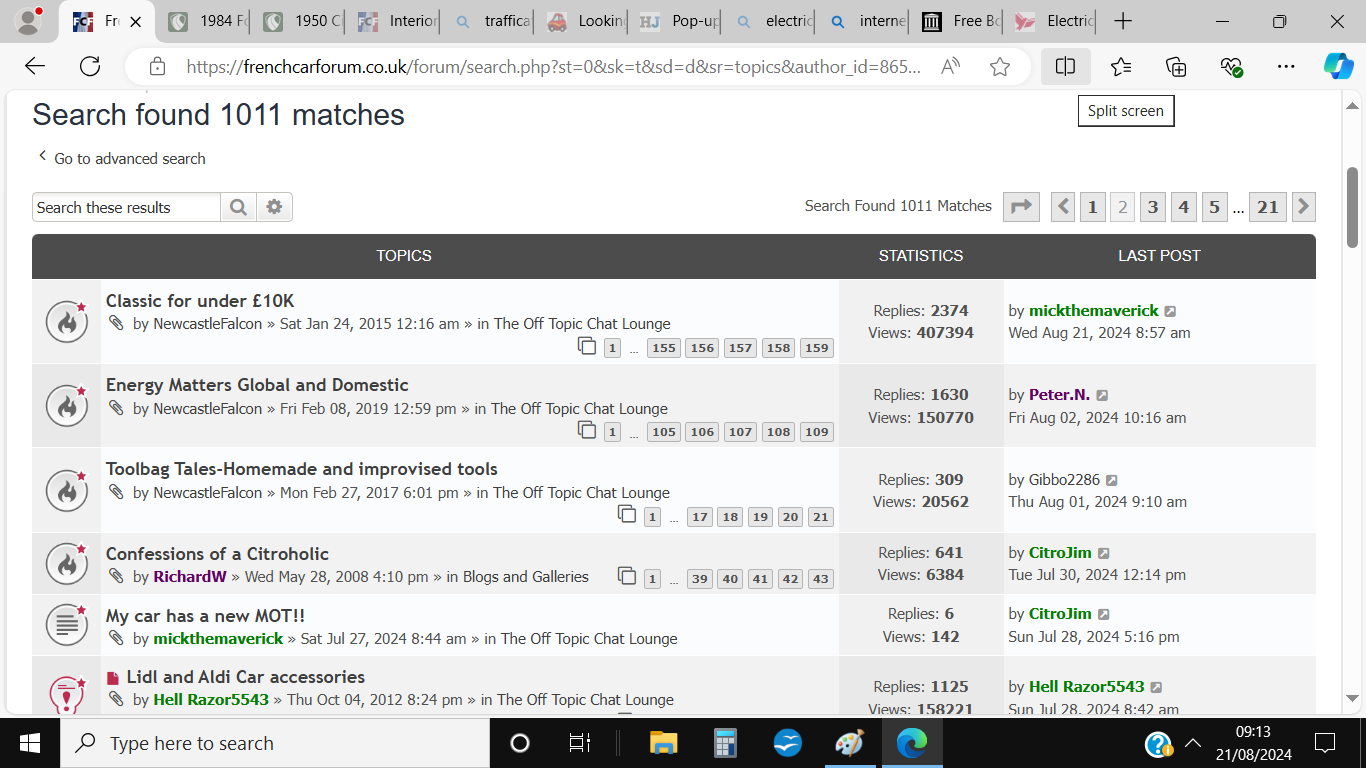This screenshot has height=768, width=1366.
Task: Switch to the Looking tab
Action: point(585,21)
